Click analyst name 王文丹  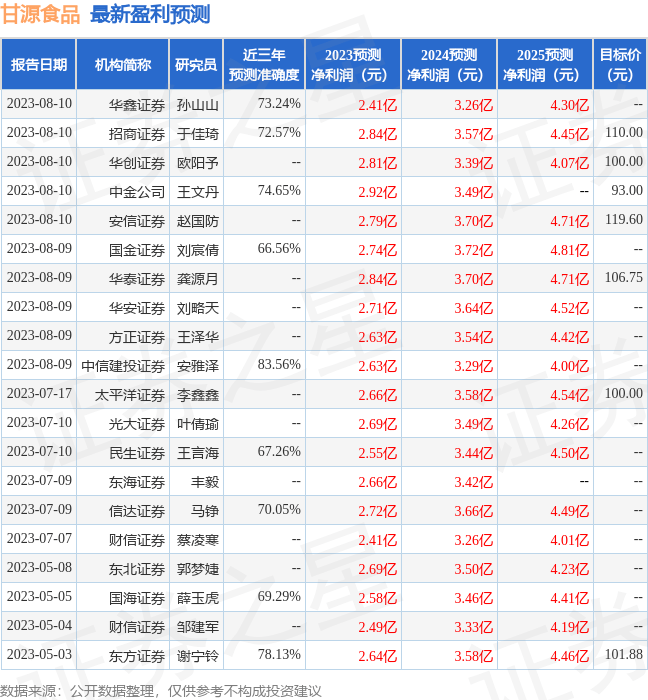197,191
